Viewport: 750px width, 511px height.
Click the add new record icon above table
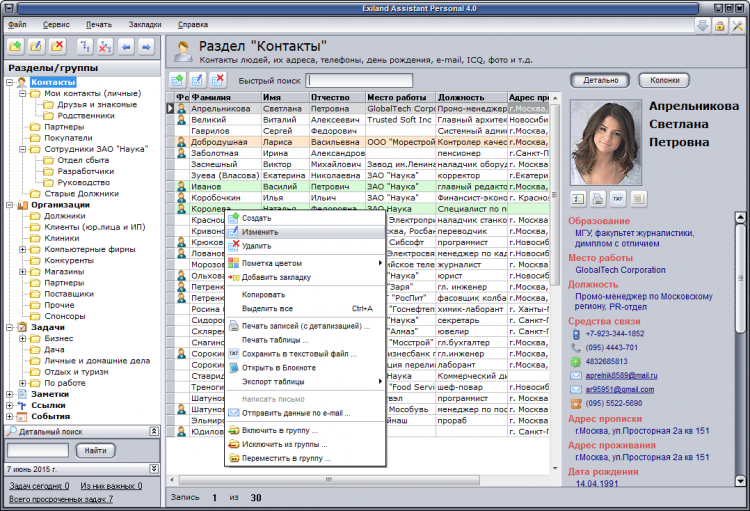[x=176, y=80]
